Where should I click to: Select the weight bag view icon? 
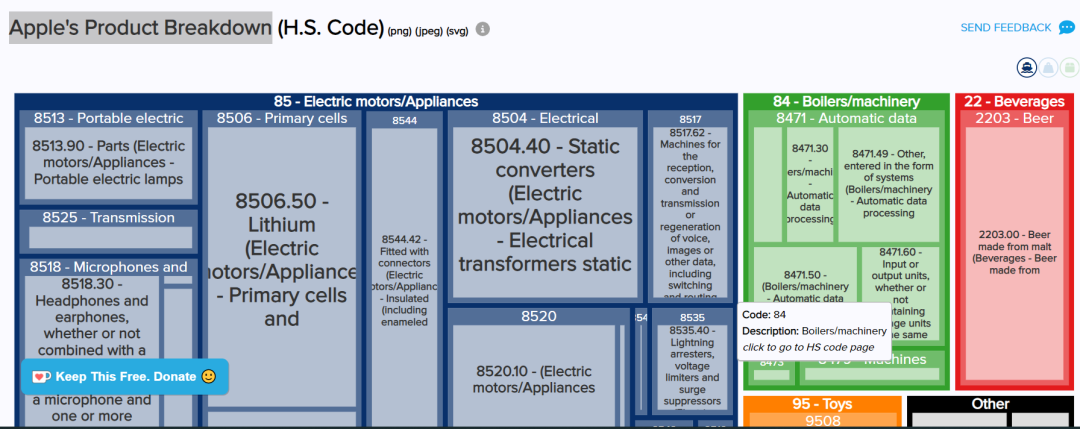pyautogui.click(x=1049, y=67)
